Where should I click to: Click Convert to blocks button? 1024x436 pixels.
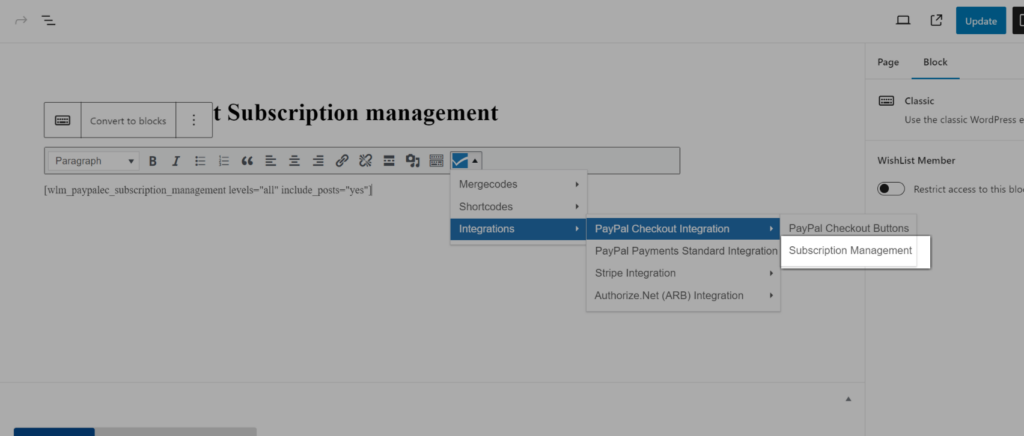[128, 121]
